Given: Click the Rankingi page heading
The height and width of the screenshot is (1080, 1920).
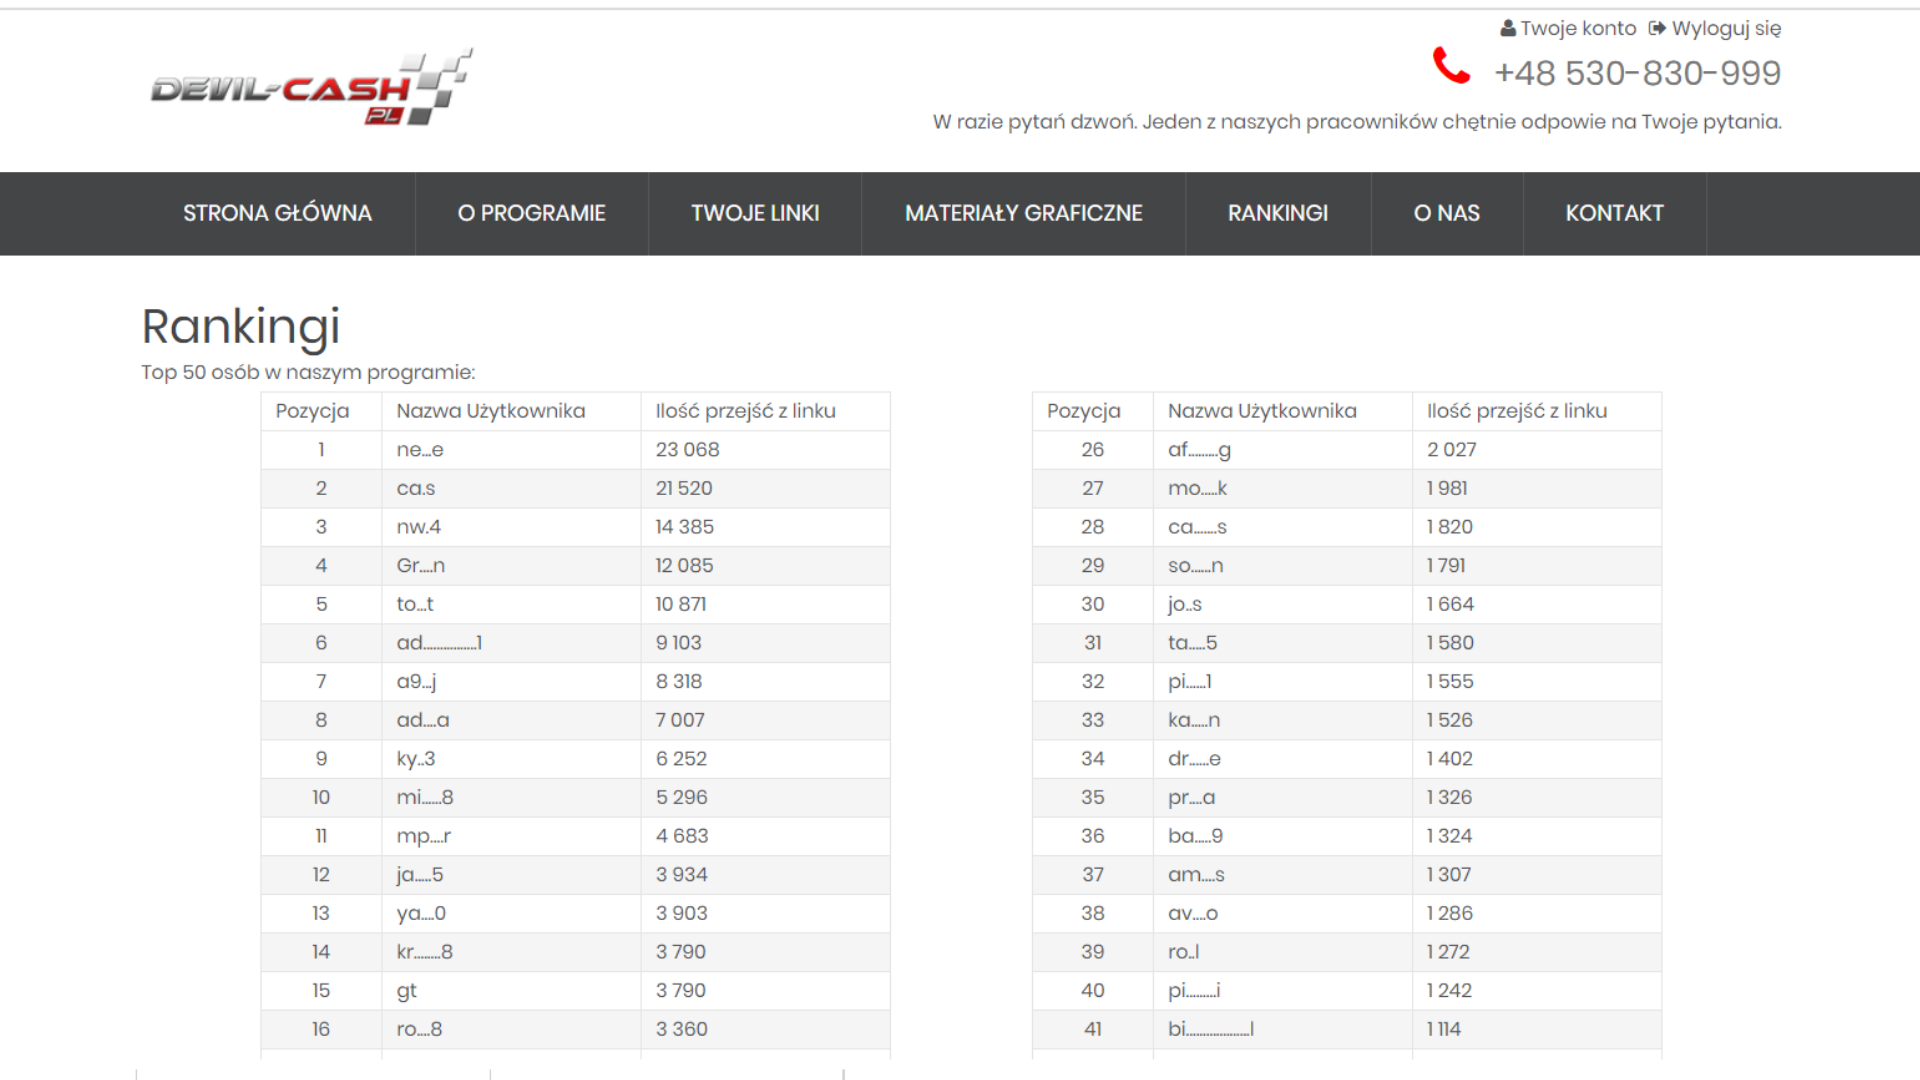Looking at the screenshot, I should (x=241, y=327).
